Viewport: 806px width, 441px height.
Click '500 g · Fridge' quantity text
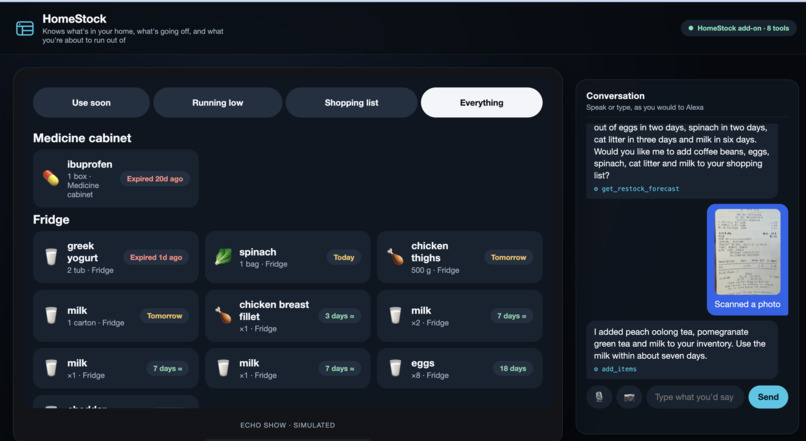tap(435, 270)
